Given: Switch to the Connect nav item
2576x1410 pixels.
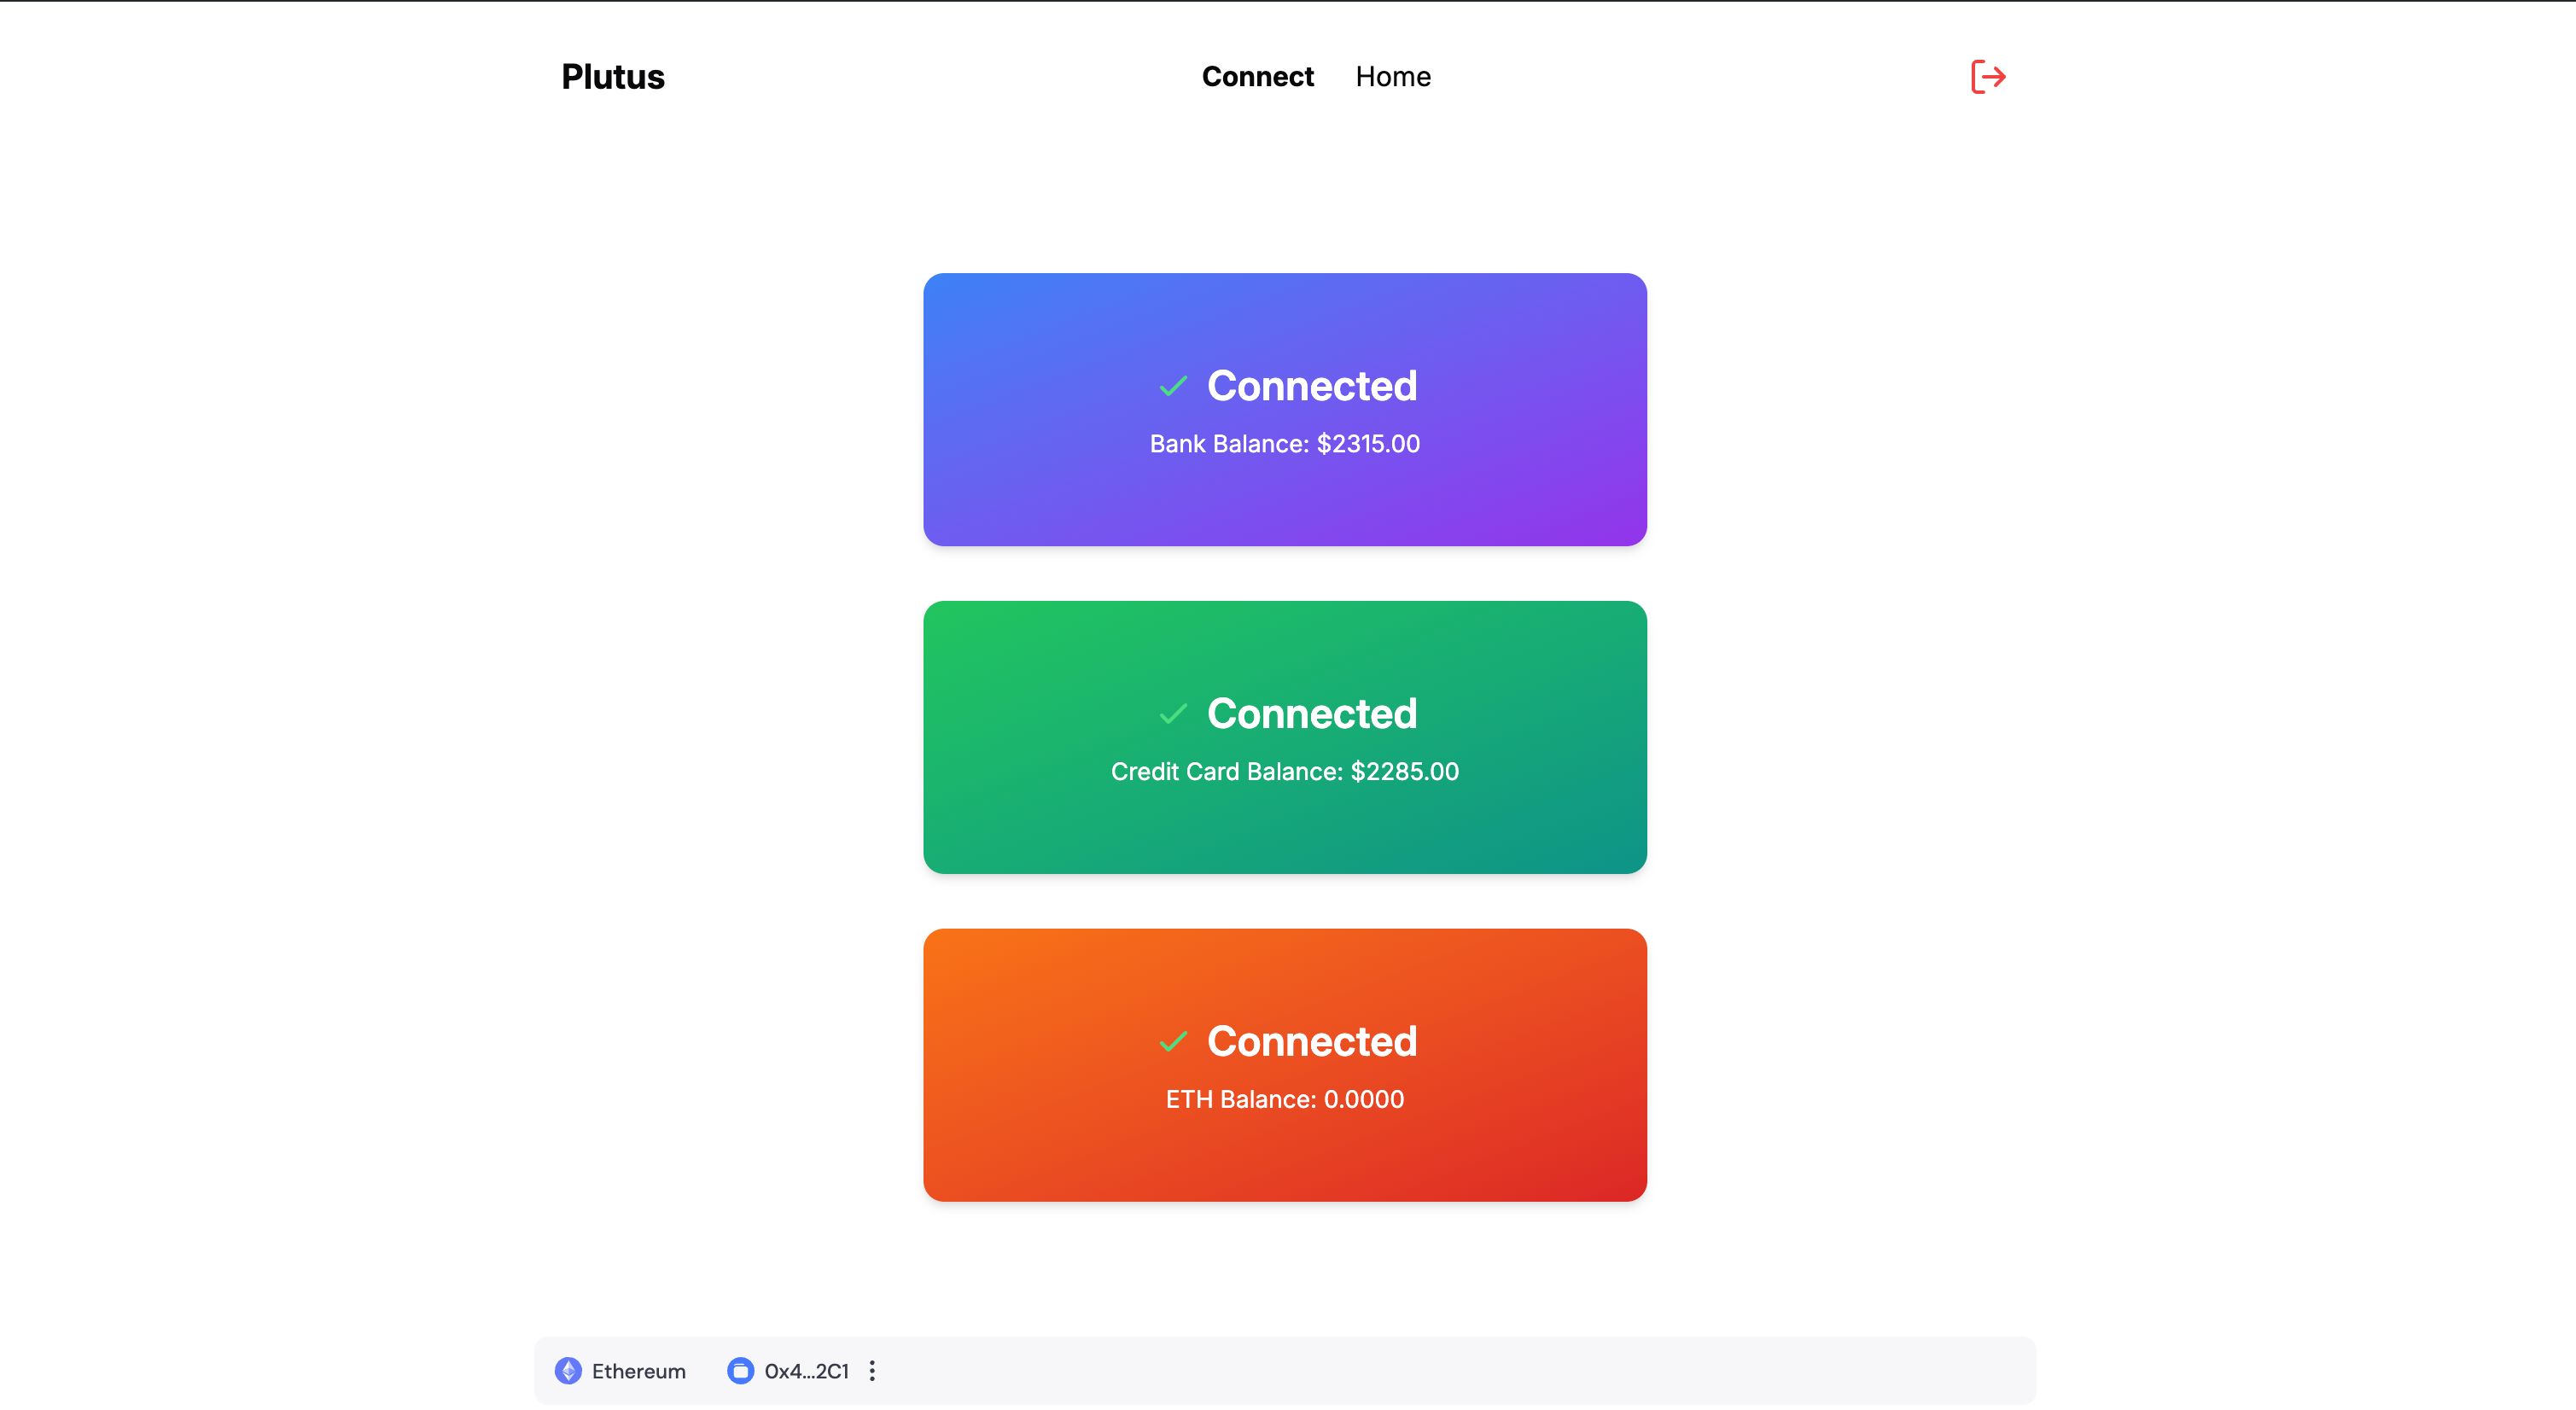Looking at the screenshot, I should (1257, 77).
